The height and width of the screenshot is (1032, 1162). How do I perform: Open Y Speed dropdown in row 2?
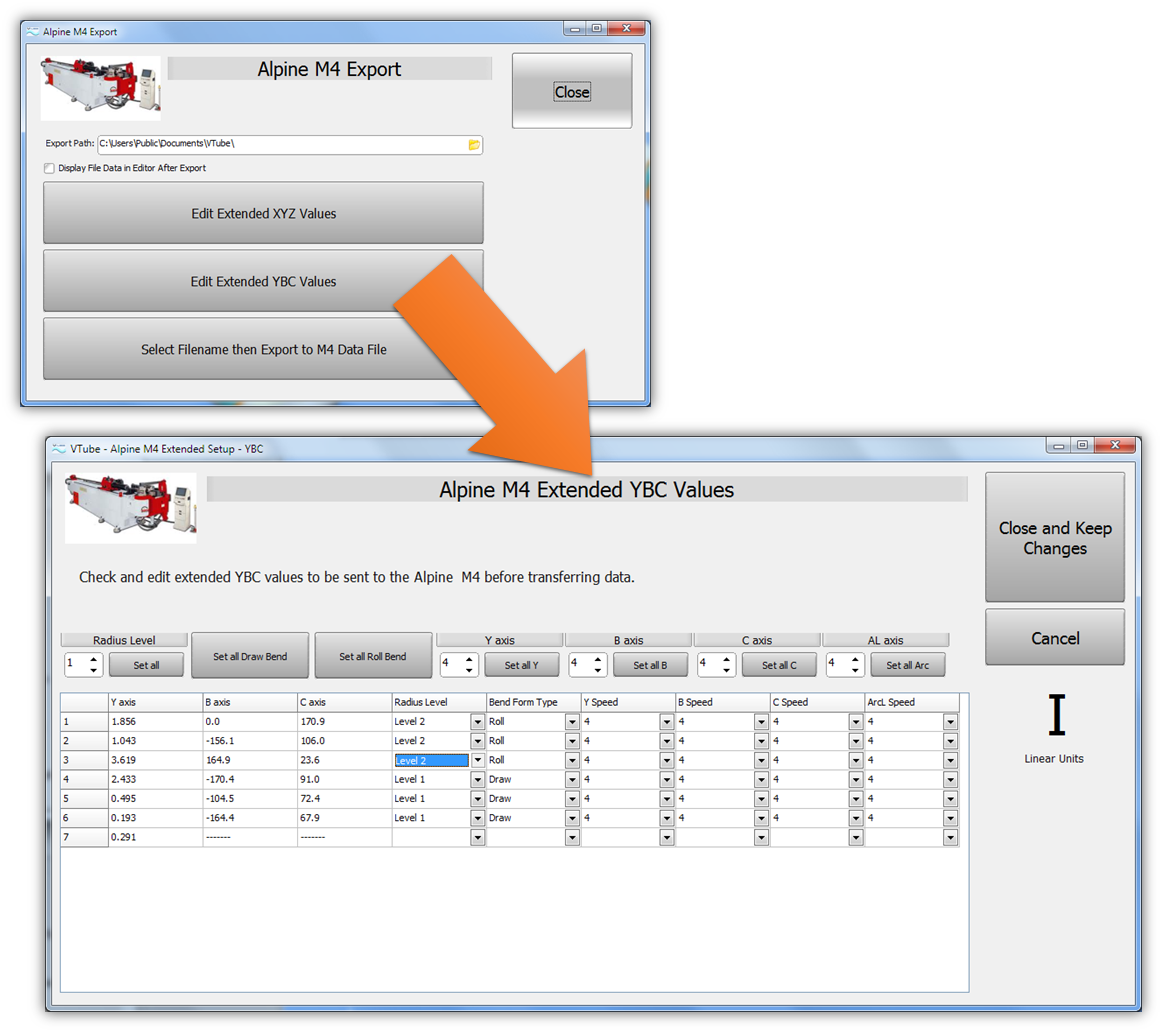pos(666,741)
